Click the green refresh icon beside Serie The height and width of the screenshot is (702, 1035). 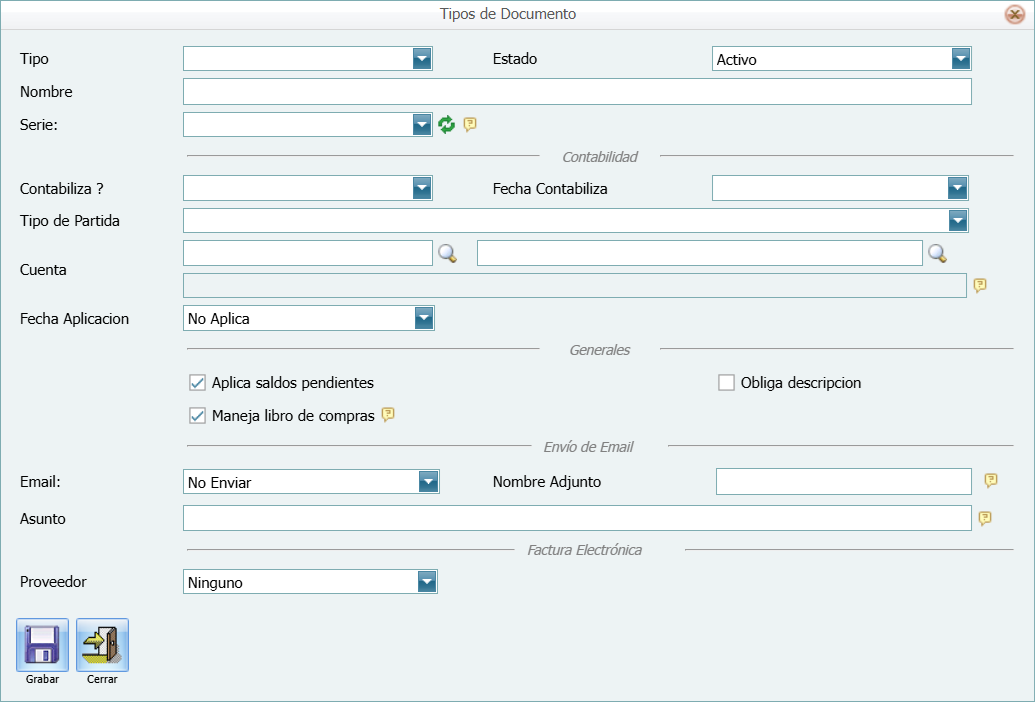point(447,124)
